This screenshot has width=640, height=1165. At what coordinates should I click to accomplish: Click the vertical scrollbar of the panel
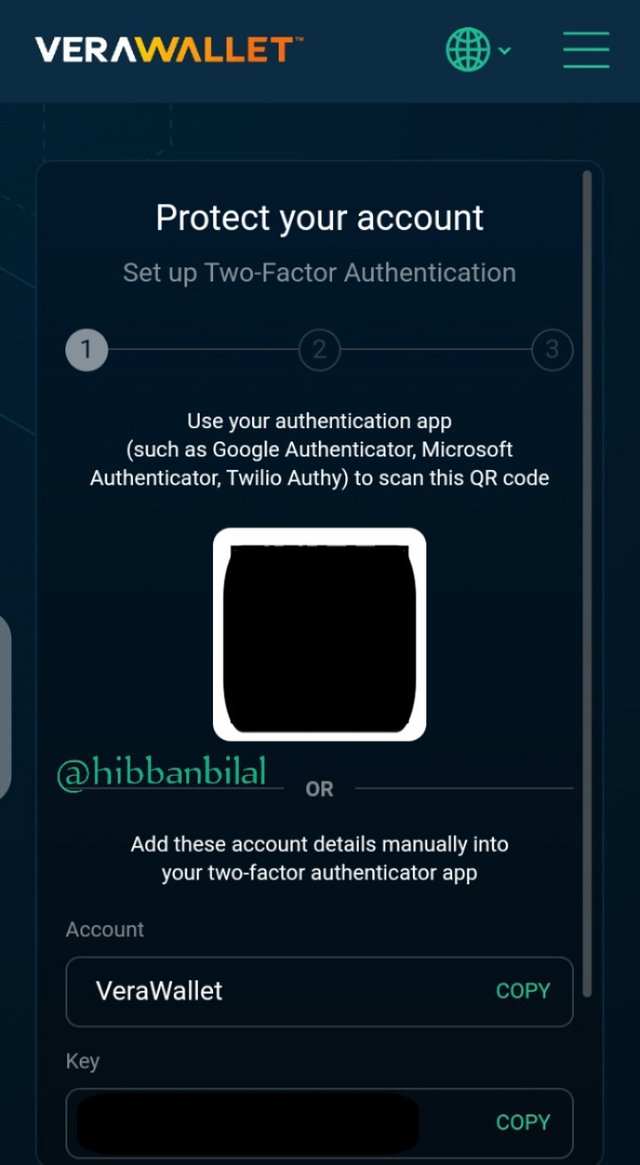click(x=587, y=583)
